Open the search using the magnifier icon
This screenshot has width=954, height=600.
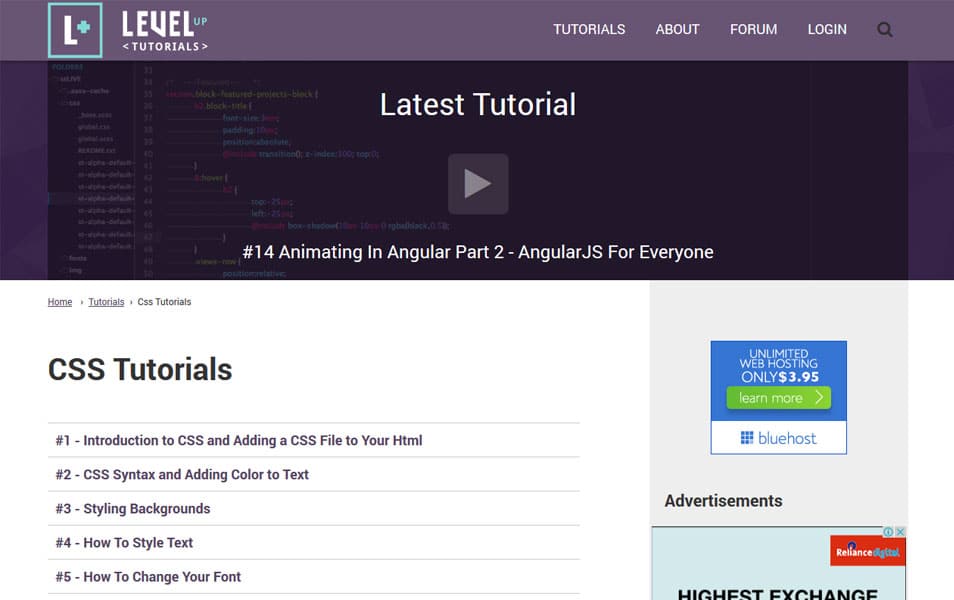[x=884, y=29]
